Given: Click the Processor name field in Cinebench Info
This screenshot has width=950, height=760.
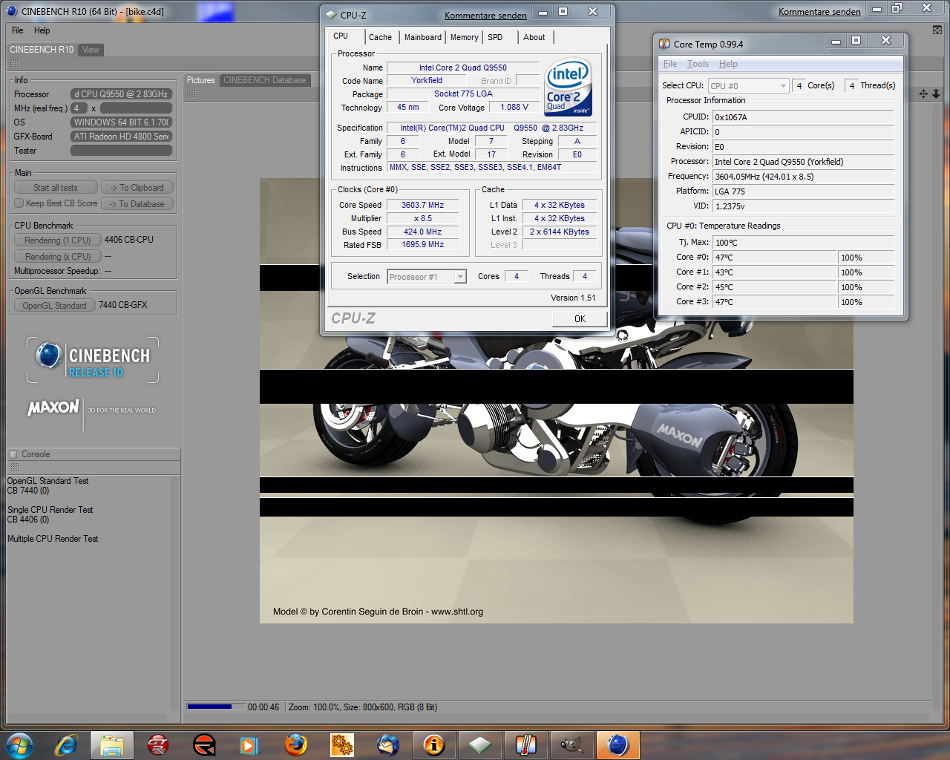Looking at the screenshot, I should coord(121,94).
